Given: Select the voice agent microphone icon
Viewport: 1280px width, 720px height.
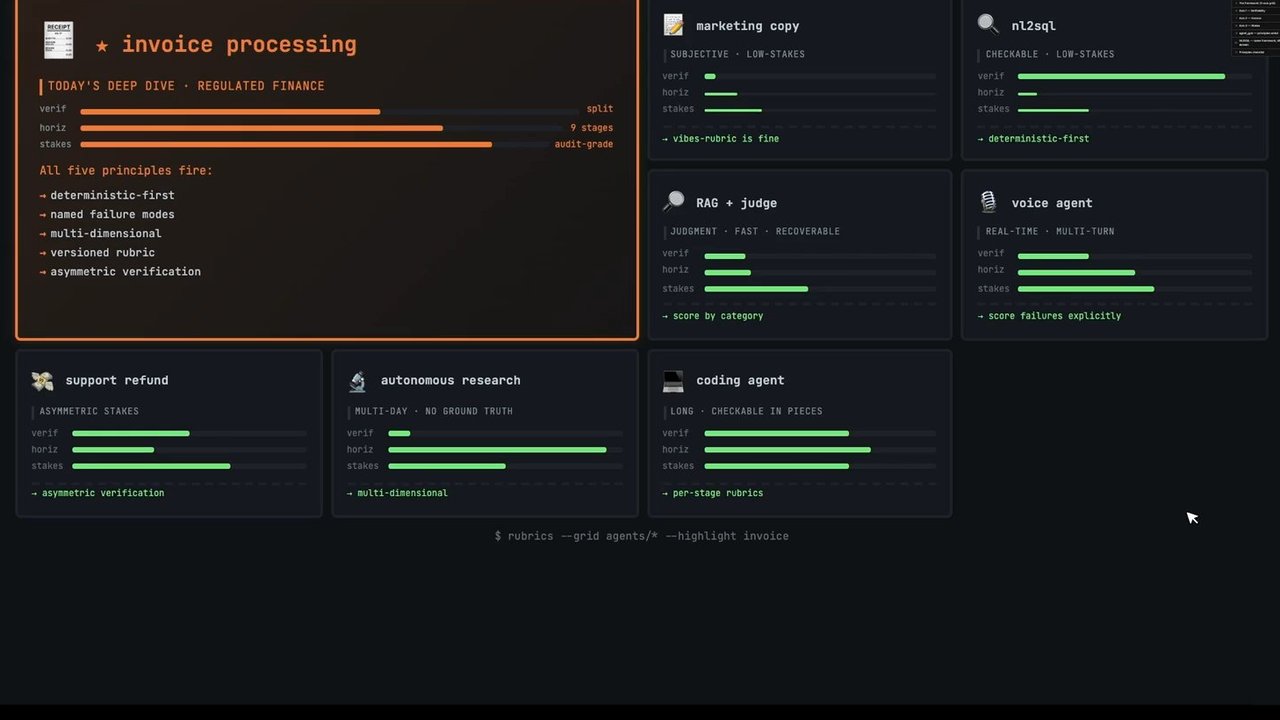Looking at the screenshot, I should tap(988, 202).
